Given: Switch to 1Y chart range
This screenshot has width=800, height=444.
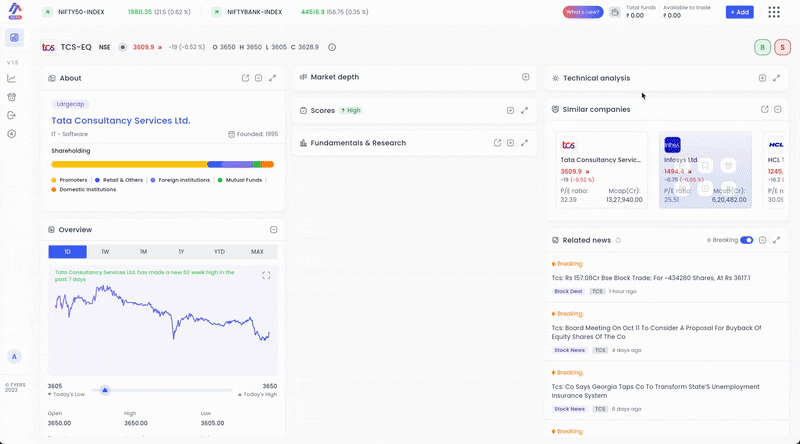Looking at the screenshot, I should coord(181,252).
